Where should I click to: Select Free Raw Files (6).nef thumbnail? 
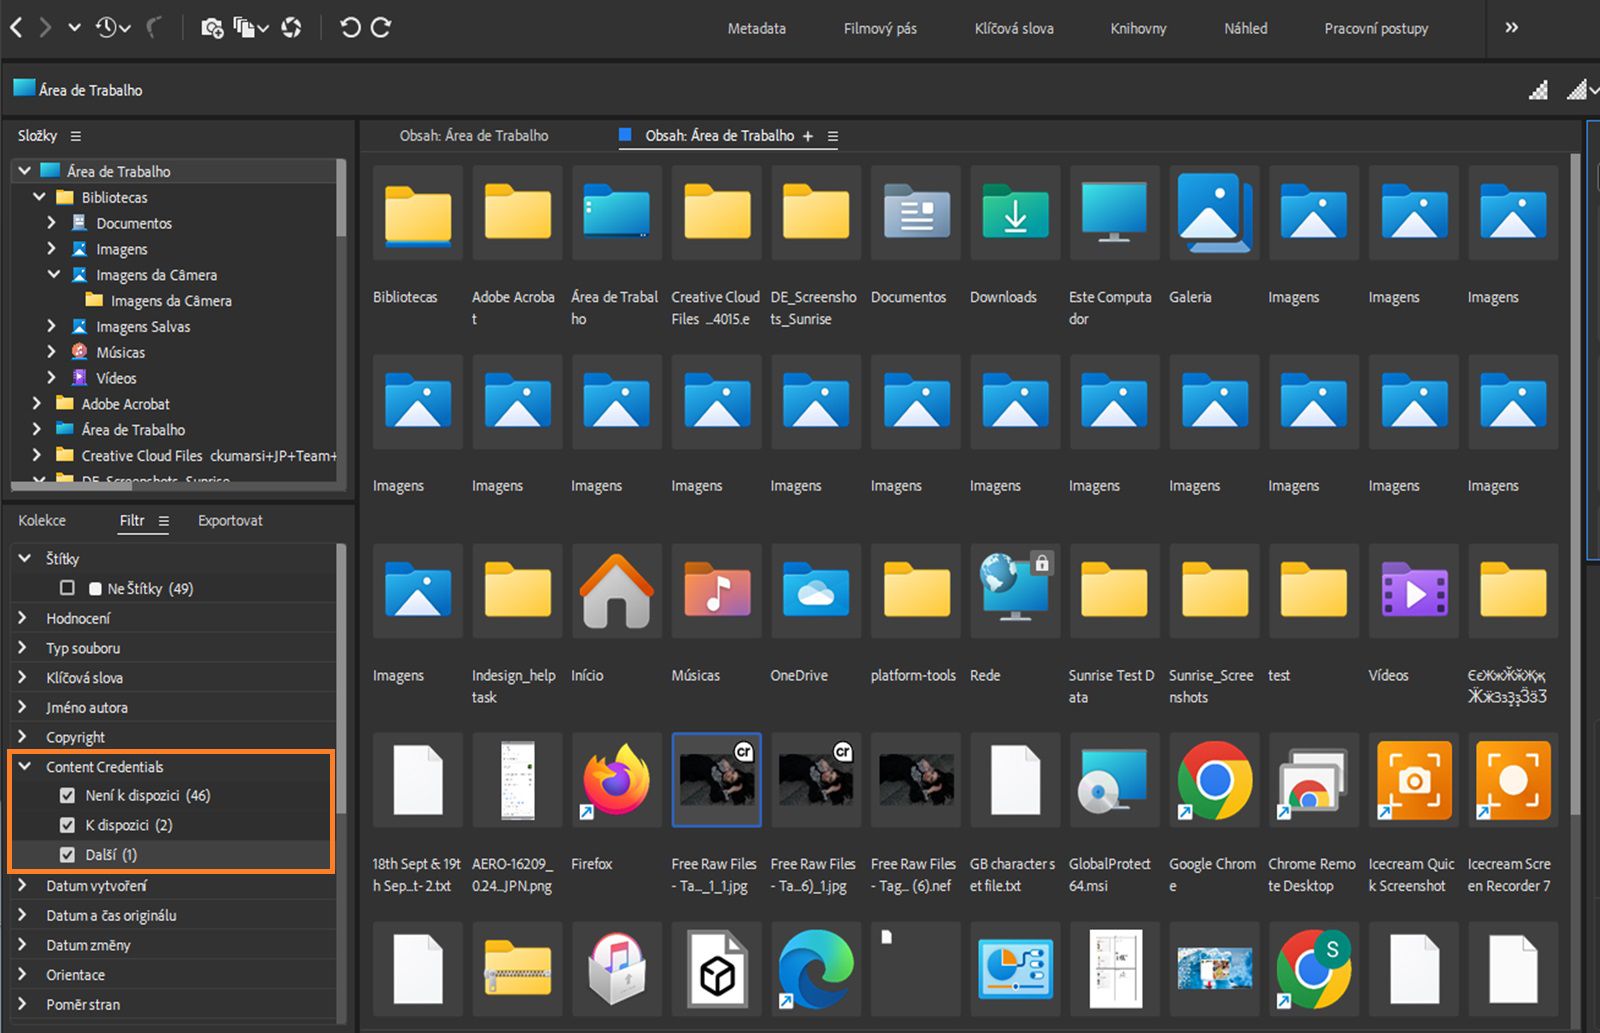916,780
